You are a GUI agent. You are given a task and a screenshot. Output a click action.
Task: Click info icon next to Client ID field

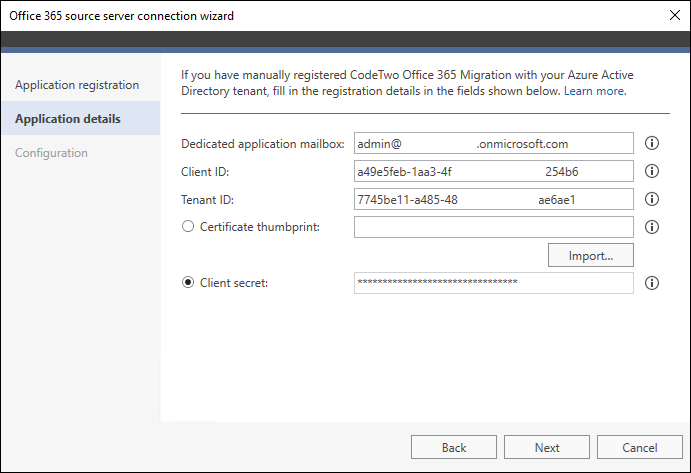(652, 171)
